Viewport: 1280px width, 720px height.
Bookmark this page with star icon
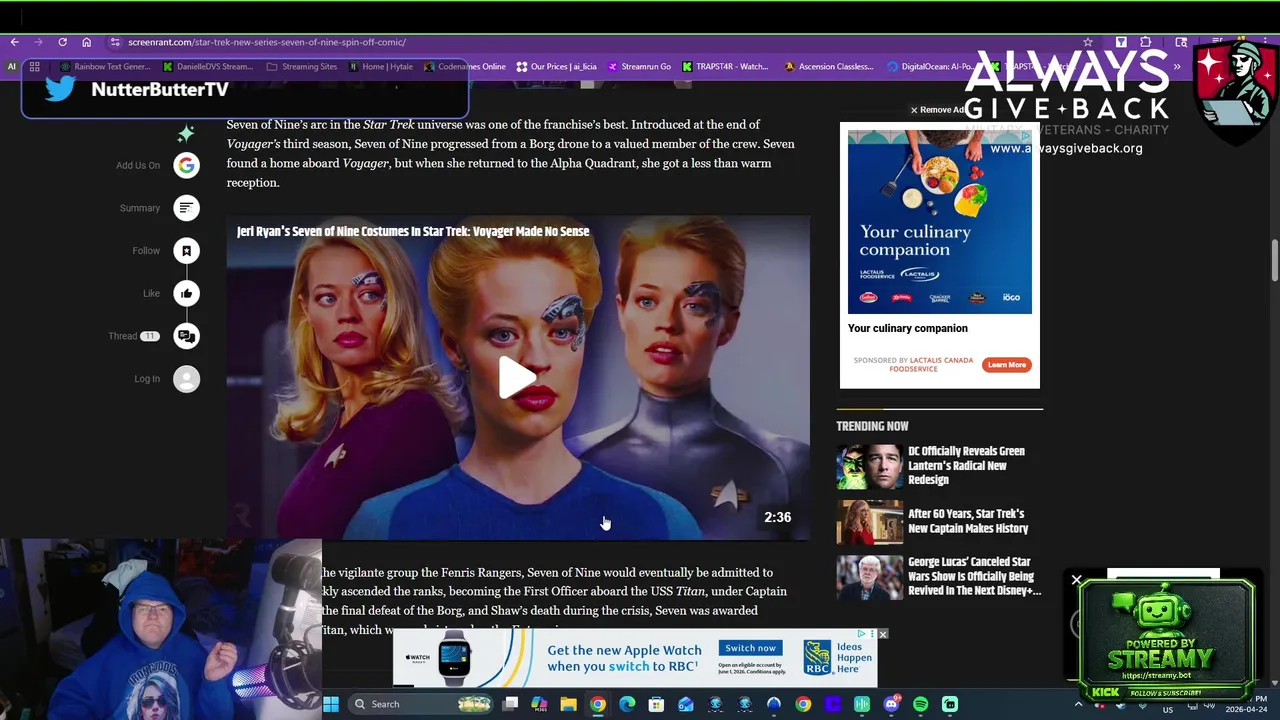tap(1088, 42)
